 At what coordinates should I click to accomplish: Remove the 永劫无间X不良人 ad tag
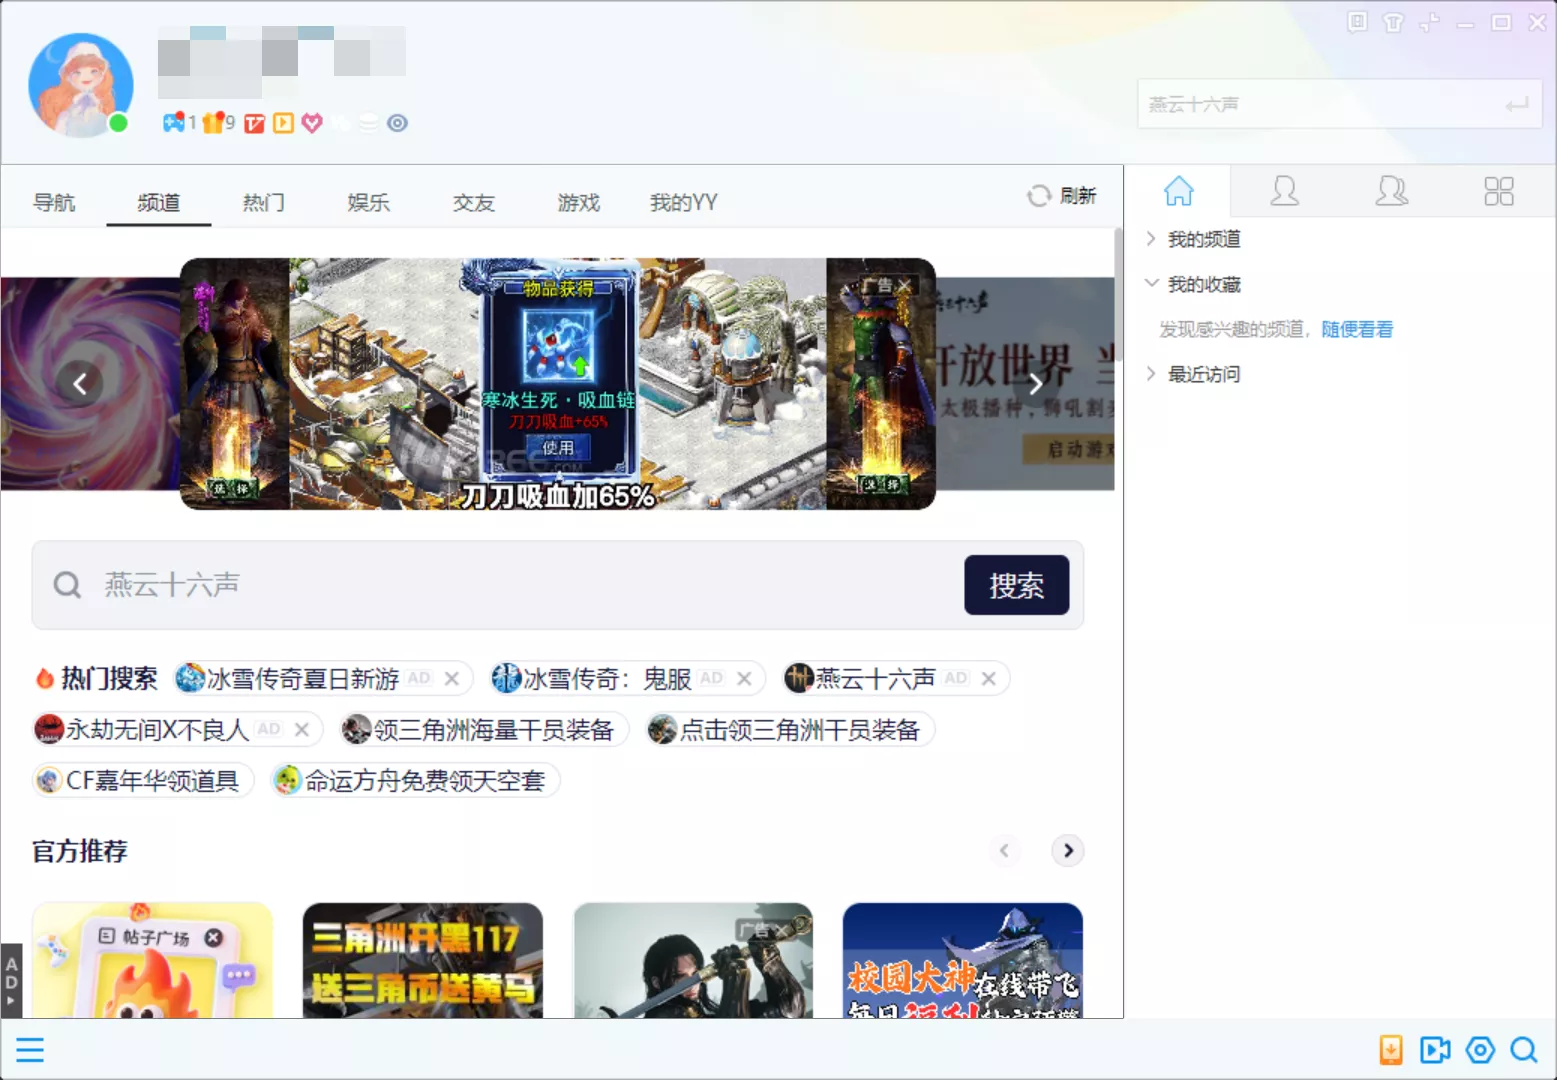point(301,729)
